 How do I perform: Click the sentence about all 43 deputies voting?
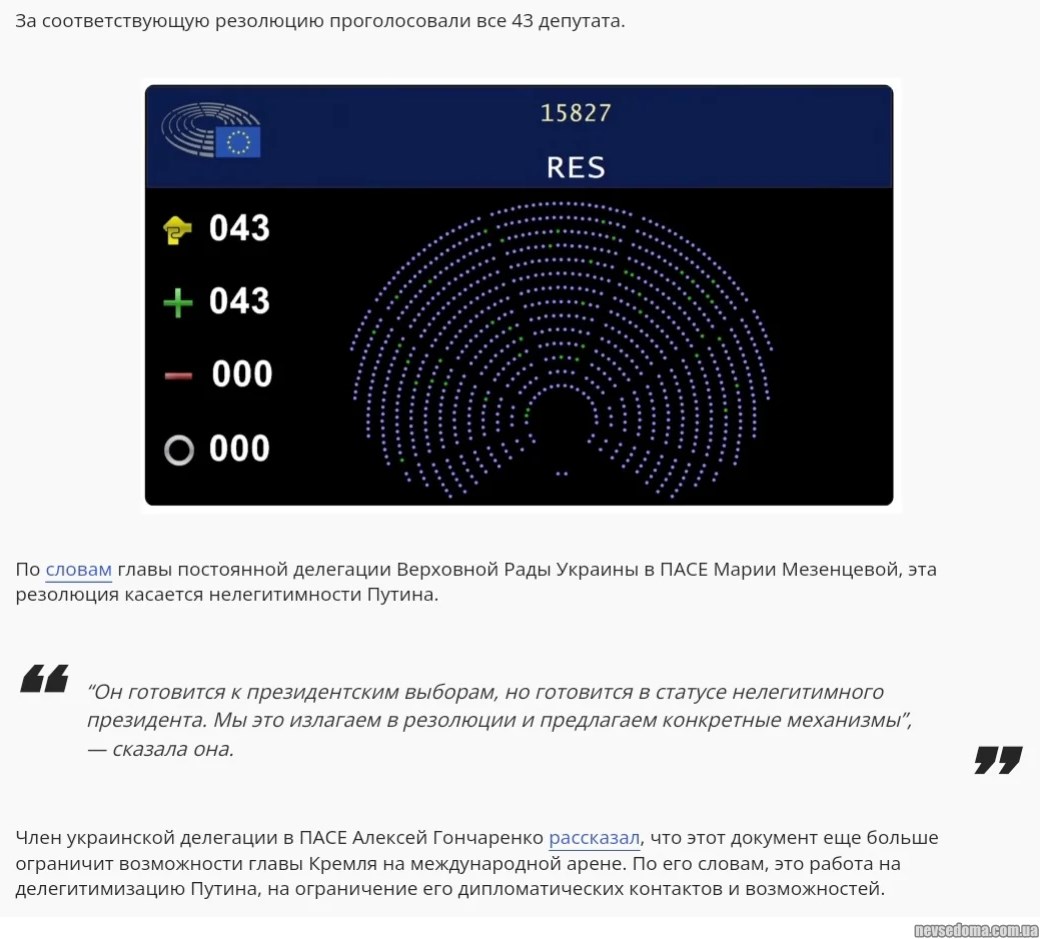coord(320,21)
